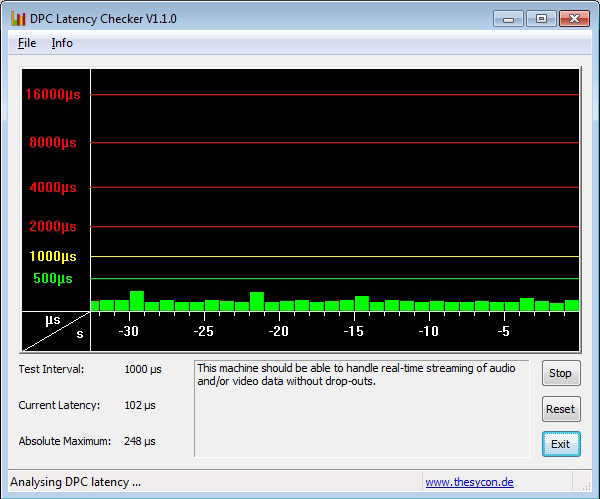The height and width of the screenshot is (499, 600).
Task: Open the File menu
Action: point(27,43)
